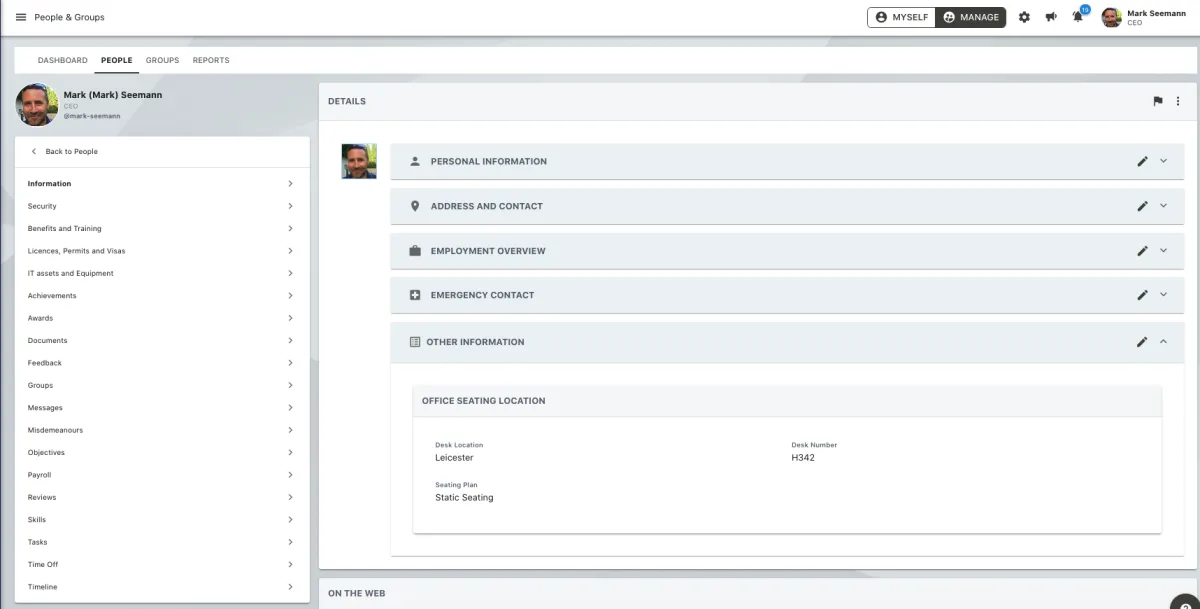Switch to the Groups tab
The height and width of the screenshot is (609, 1200).
(162, 60)
